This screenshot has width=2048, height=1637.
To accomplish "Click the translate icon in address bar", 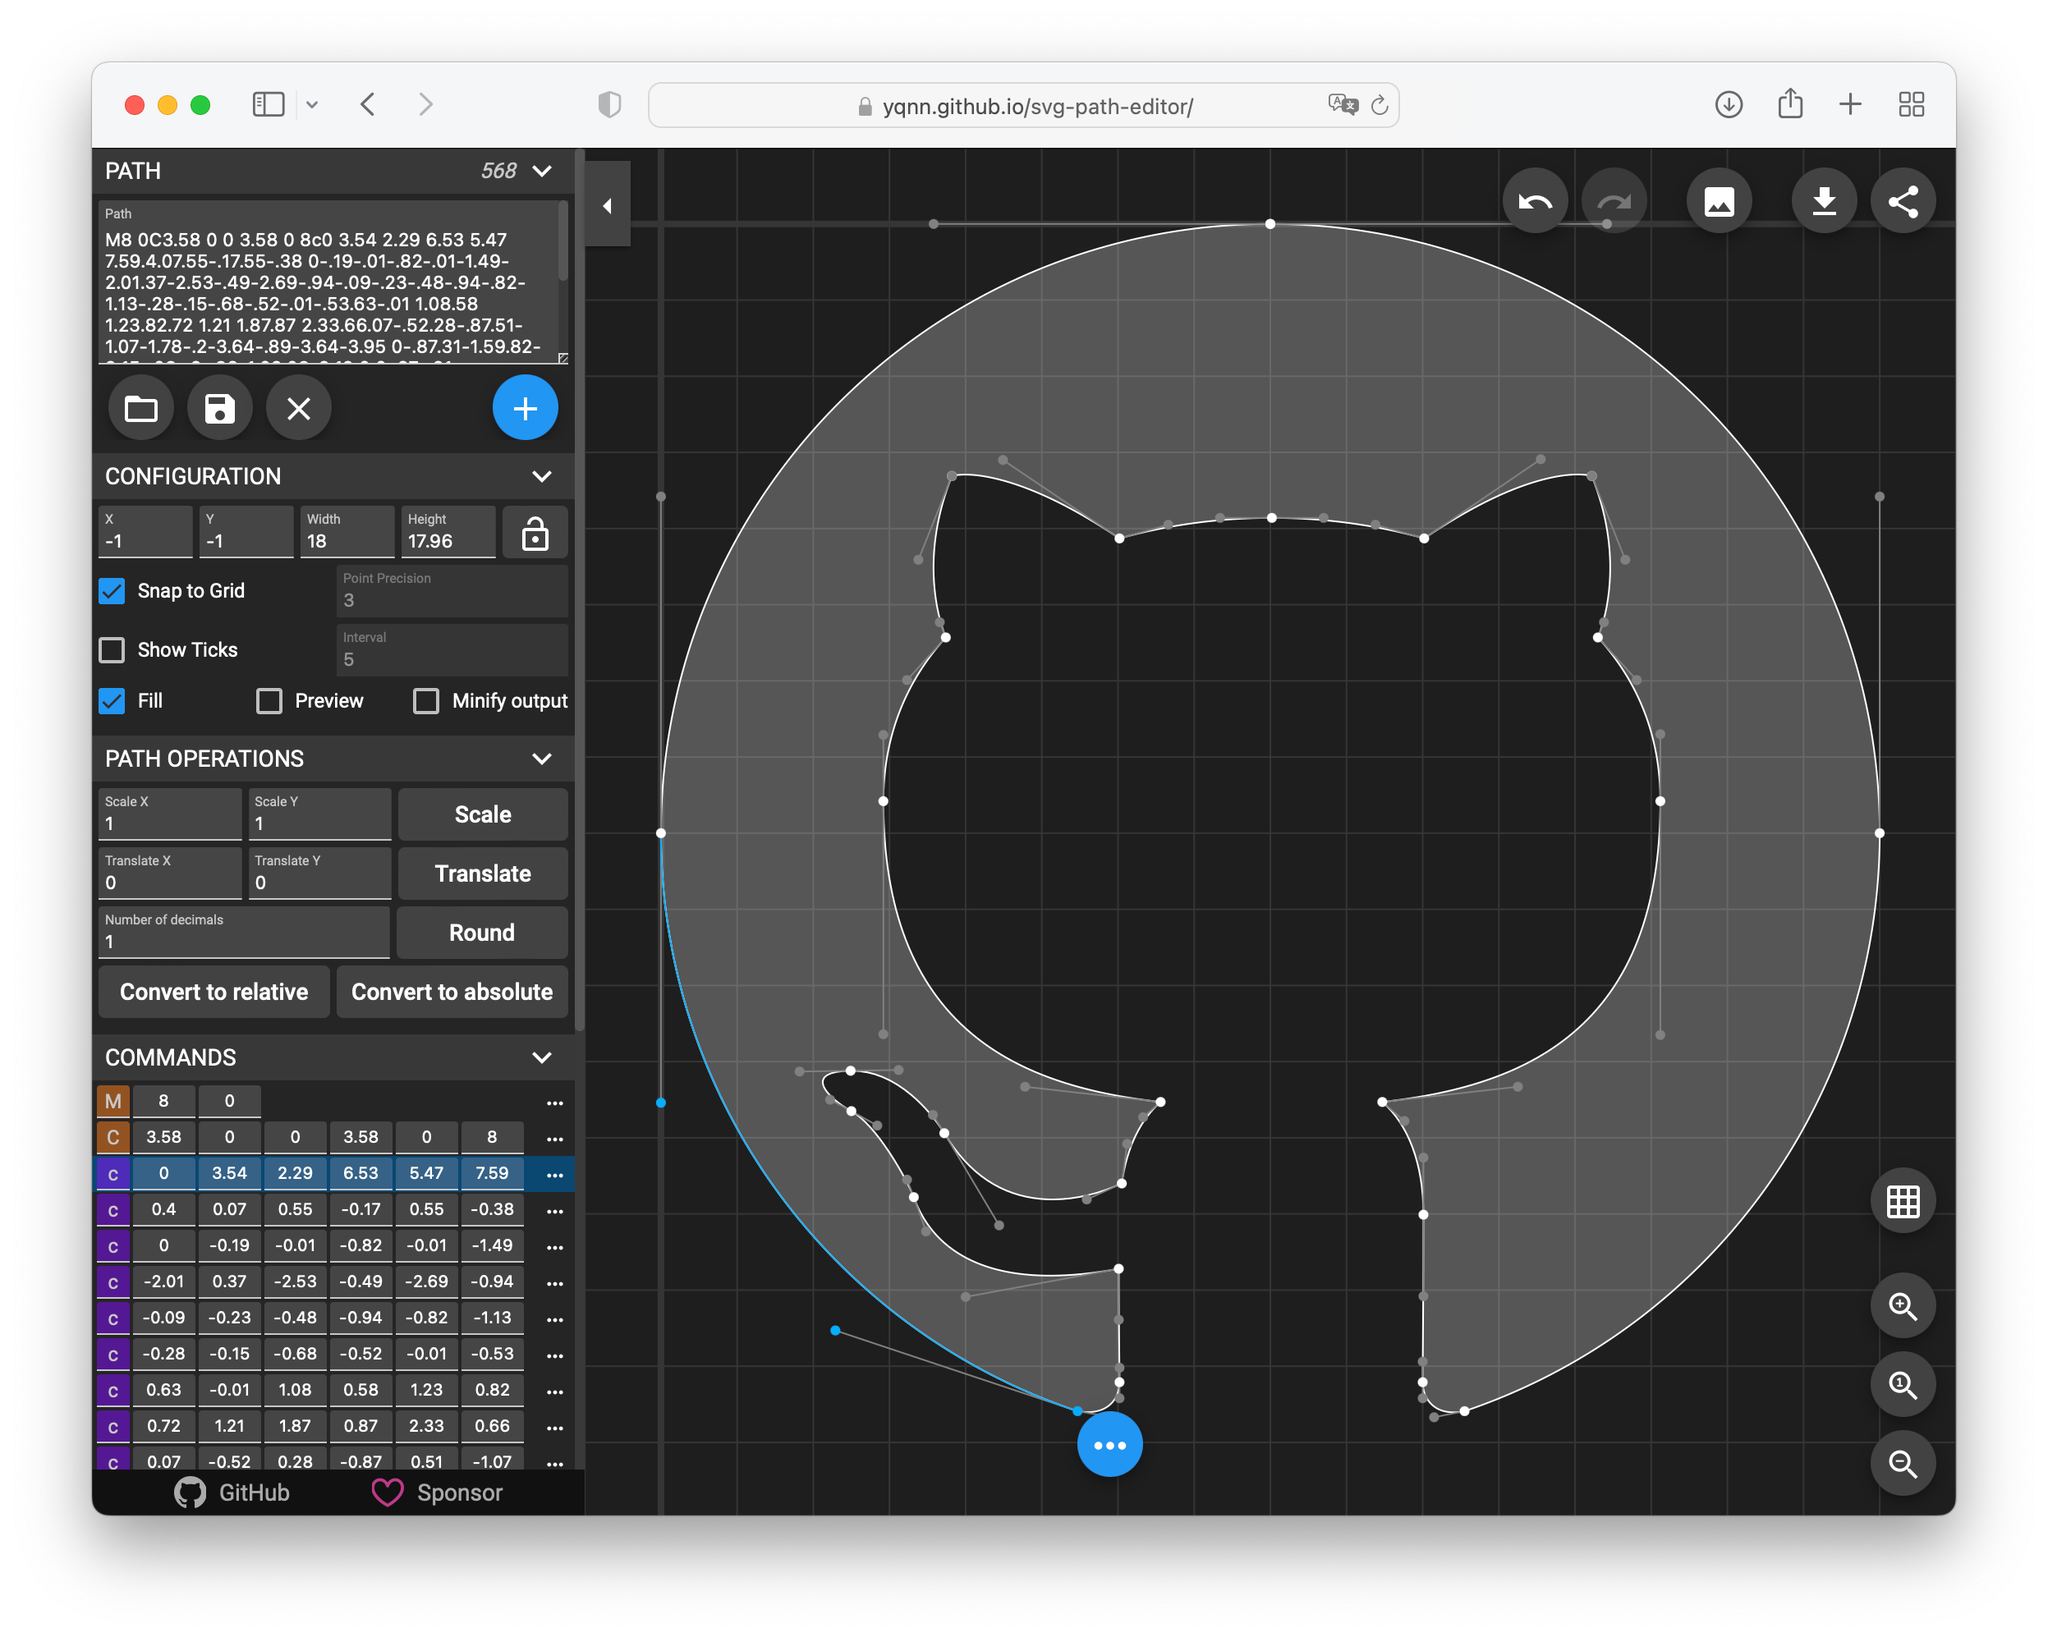I will 1343,105.
